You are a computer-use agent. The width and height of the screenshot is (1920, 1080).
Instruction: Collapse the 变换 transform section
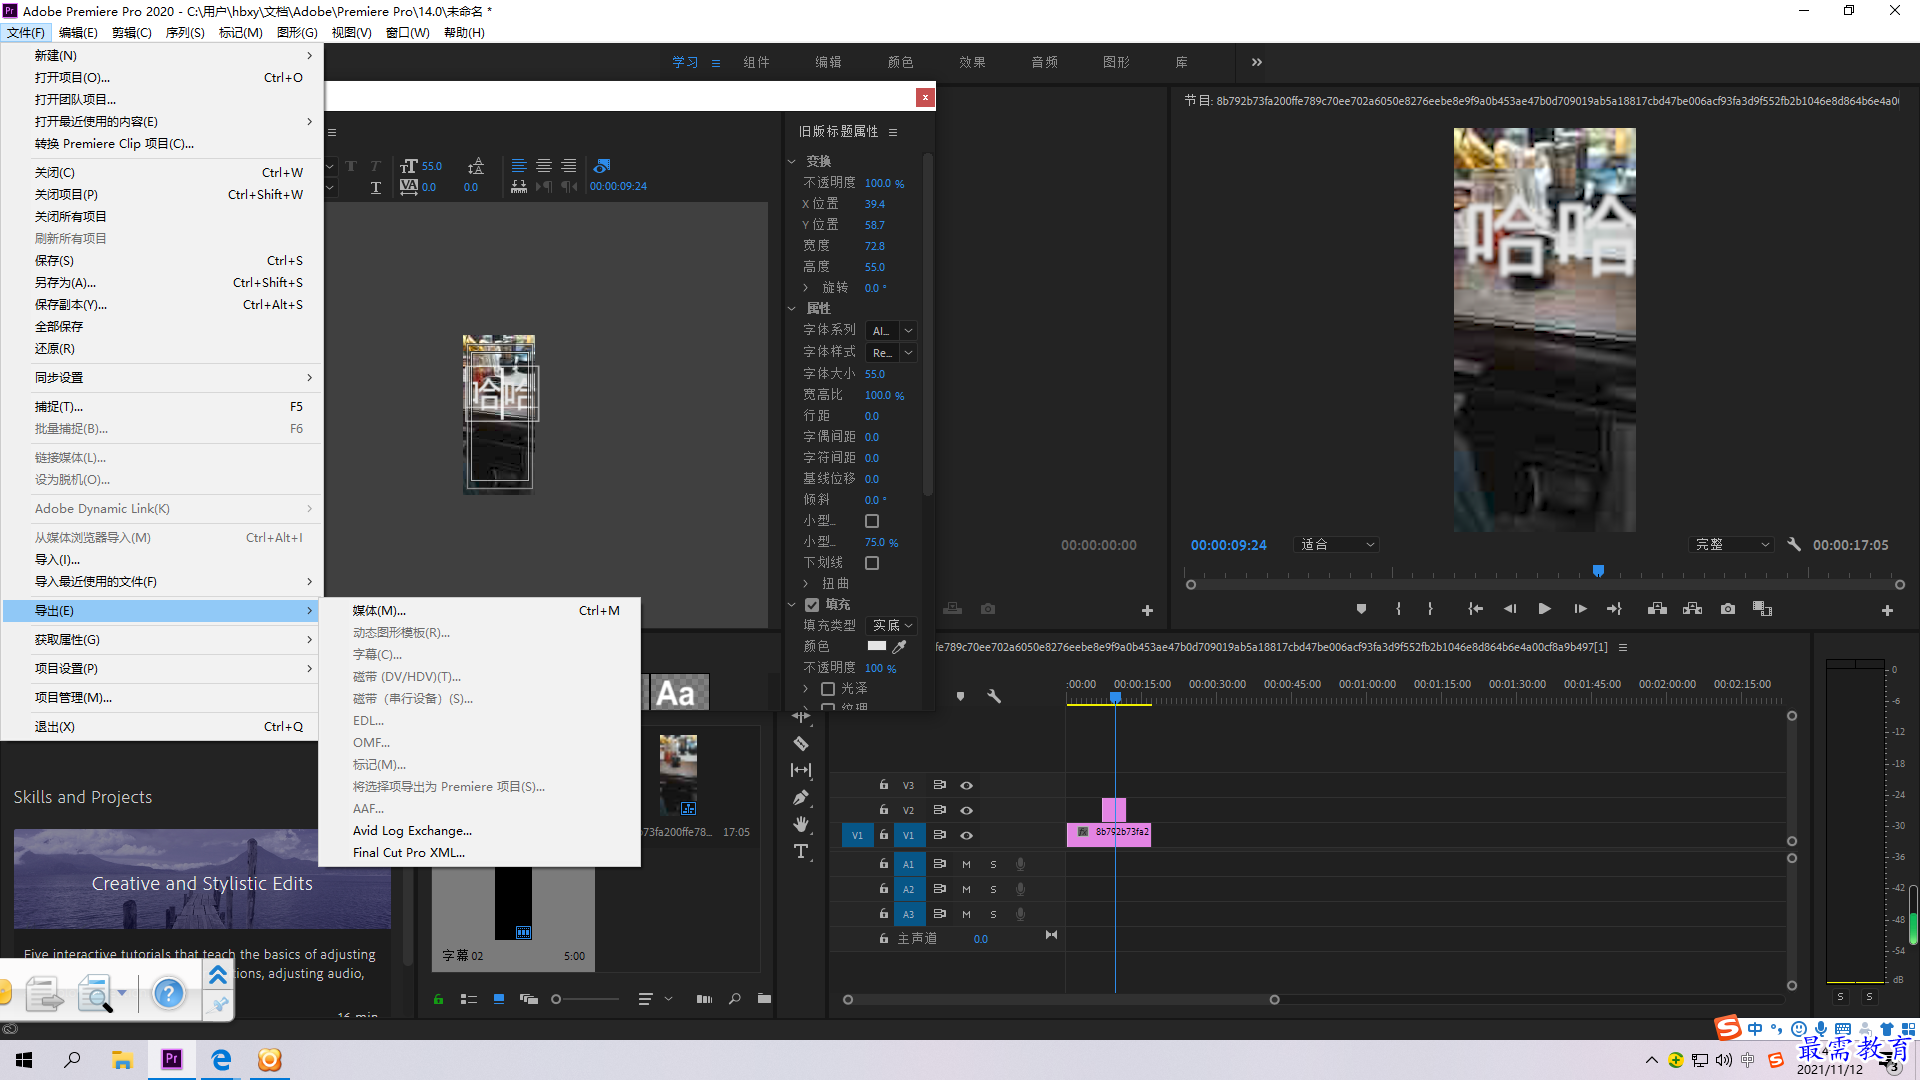tap(791, 161)
